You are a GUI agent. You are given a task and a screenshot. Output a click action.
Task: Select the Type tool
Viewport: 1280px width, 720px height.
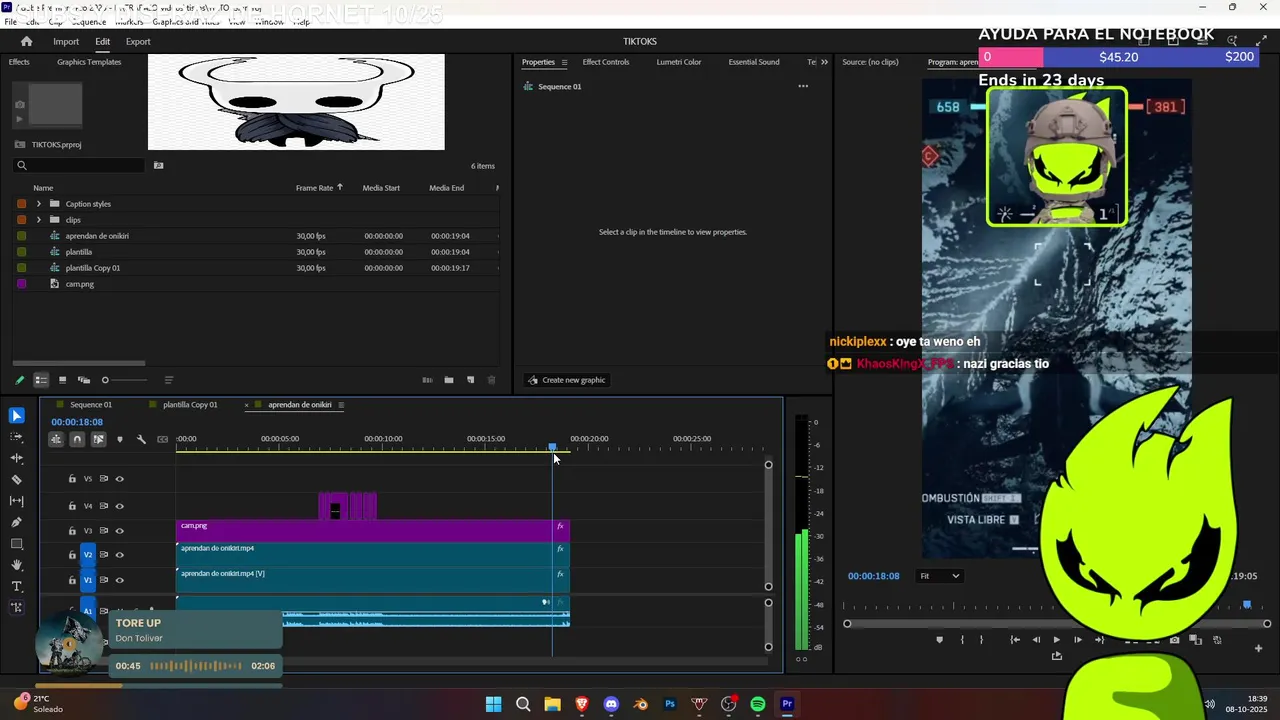coord(17,586)
